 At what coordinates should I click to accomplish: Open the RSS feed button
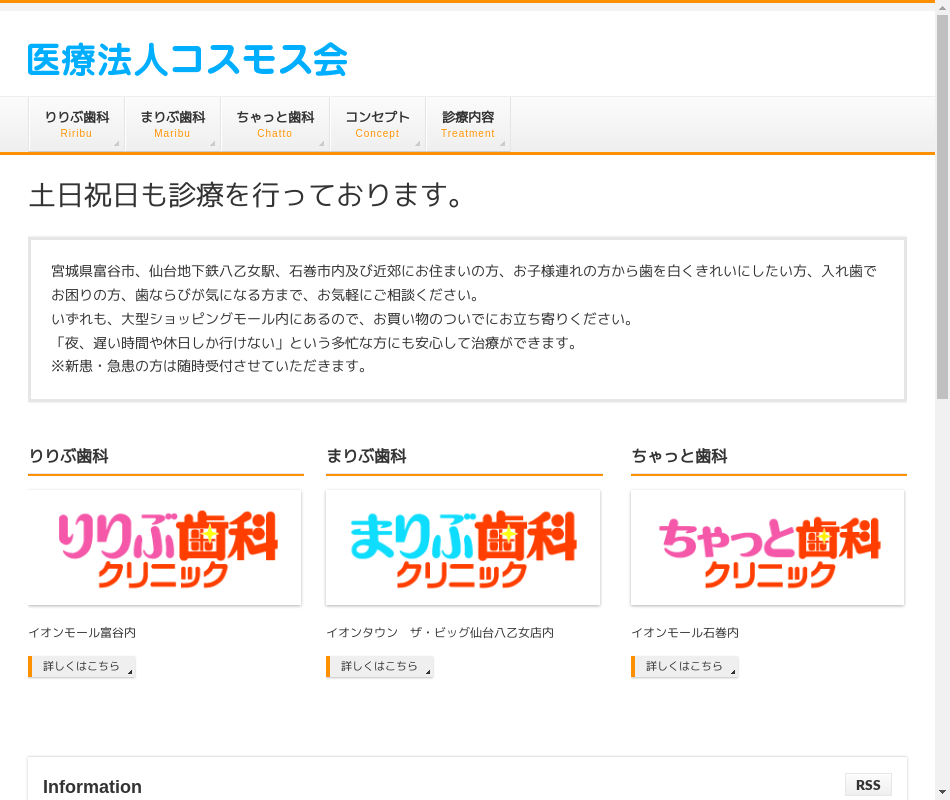868,785
